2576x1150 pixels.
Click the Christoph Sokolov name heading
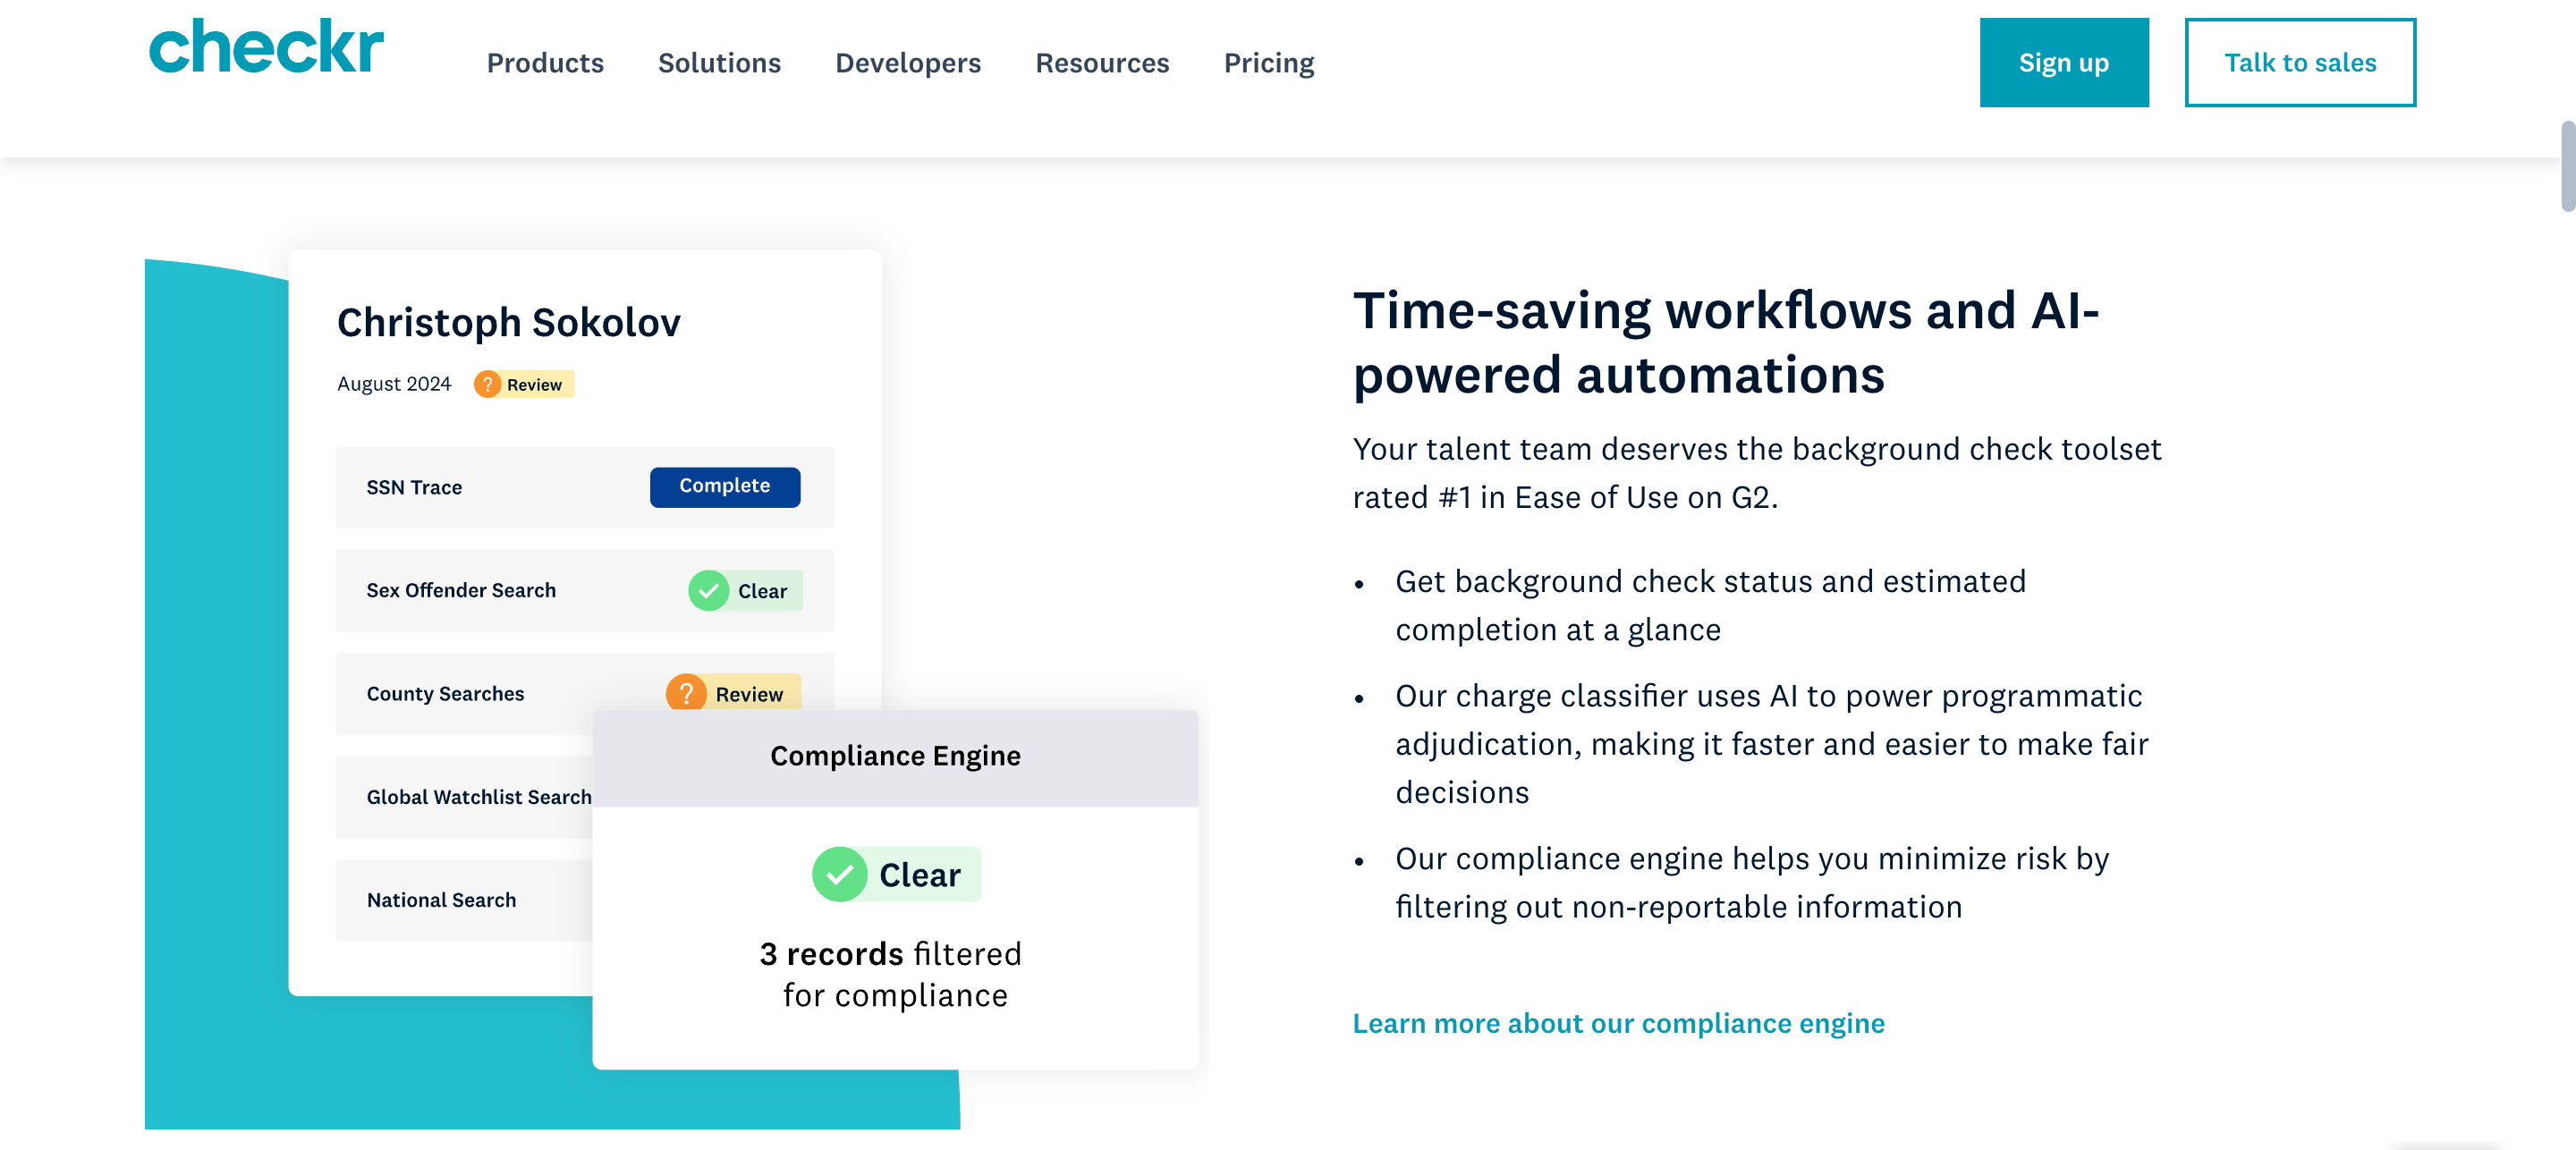point(508,323)
